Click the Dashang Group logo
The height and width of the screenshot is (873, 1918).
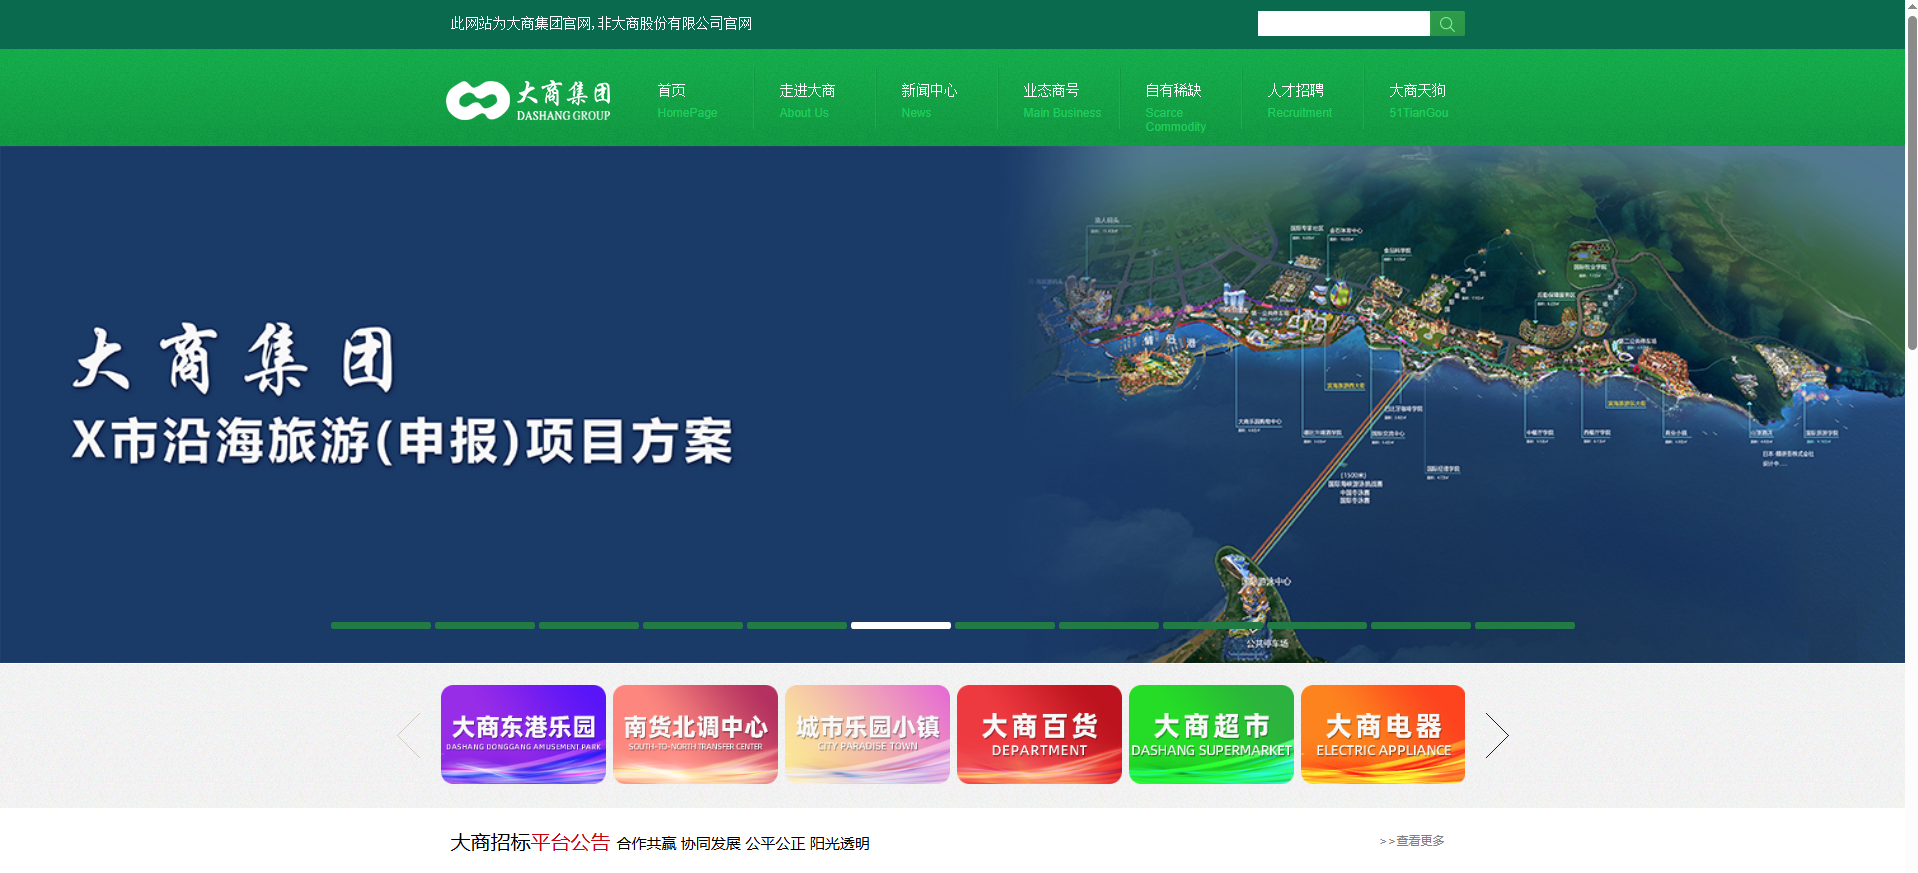coord(528,100)
